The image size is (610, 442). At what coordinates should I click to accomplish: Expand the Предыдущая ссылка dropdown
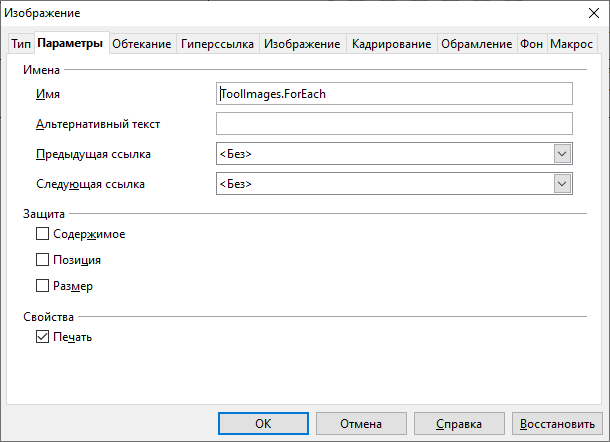tap(562, 154)
